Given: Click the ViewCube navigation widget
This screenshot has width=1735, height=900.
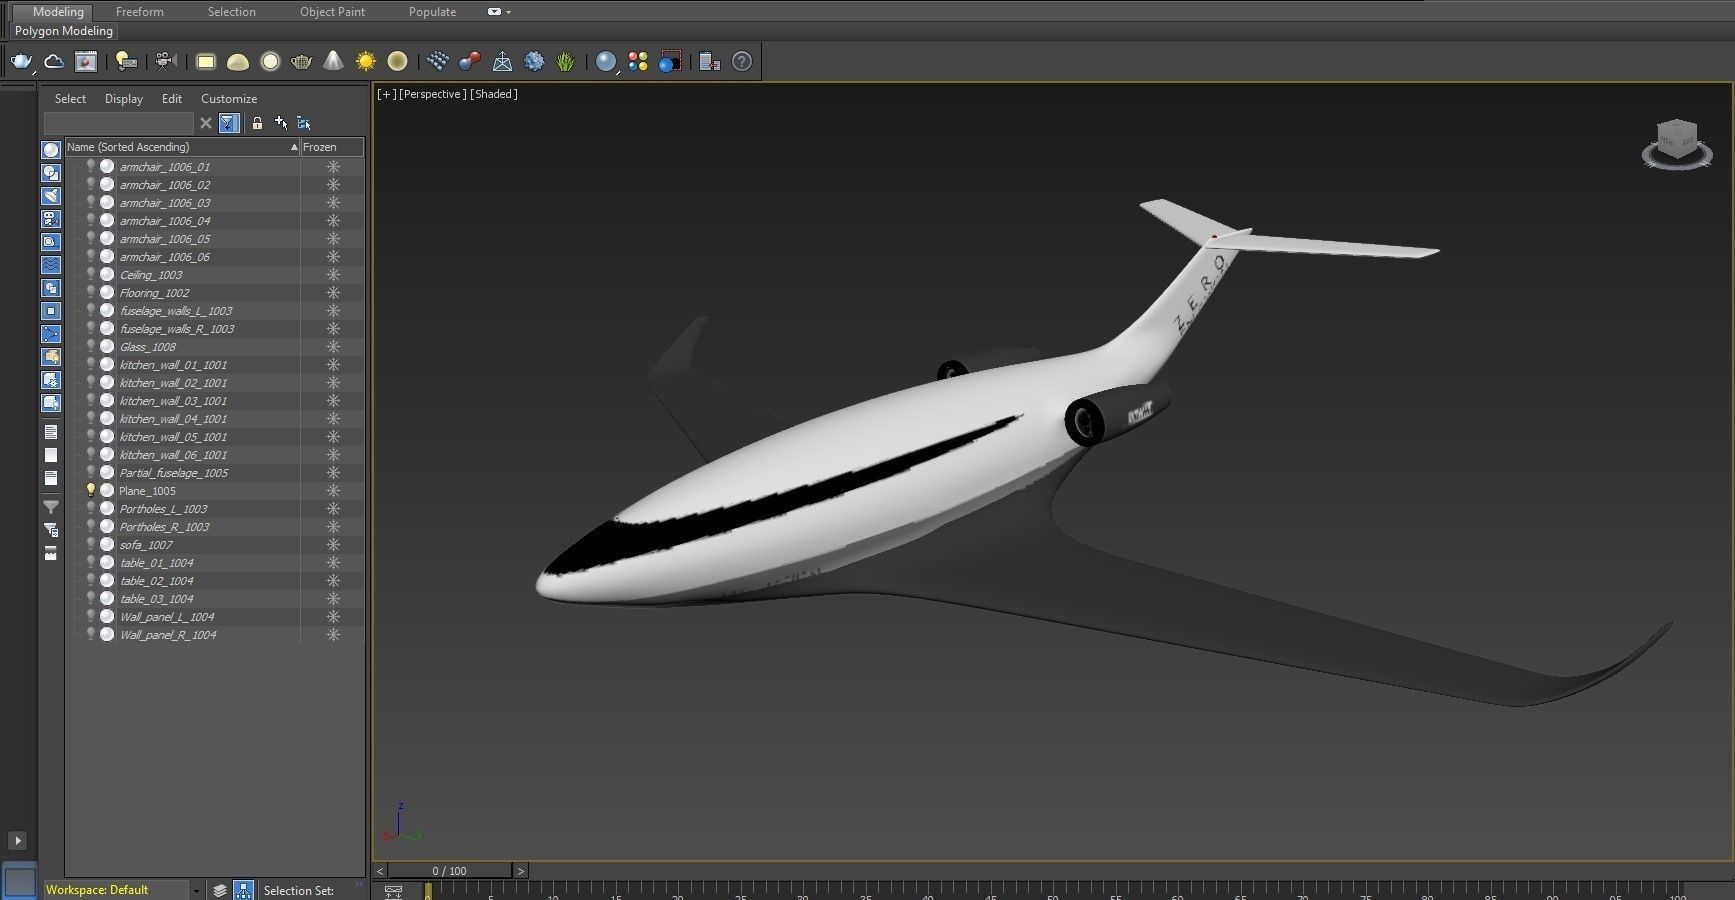Looking at the screenshot, I should [x=1677, y=144].
